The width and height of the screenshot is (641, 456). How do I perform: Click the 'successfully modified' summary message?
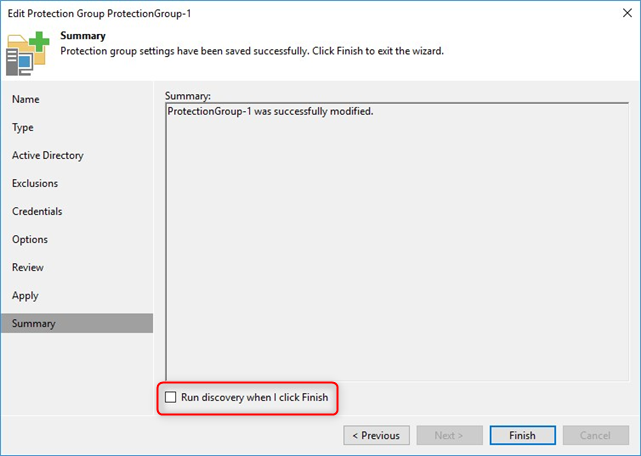tap(271, 111)
